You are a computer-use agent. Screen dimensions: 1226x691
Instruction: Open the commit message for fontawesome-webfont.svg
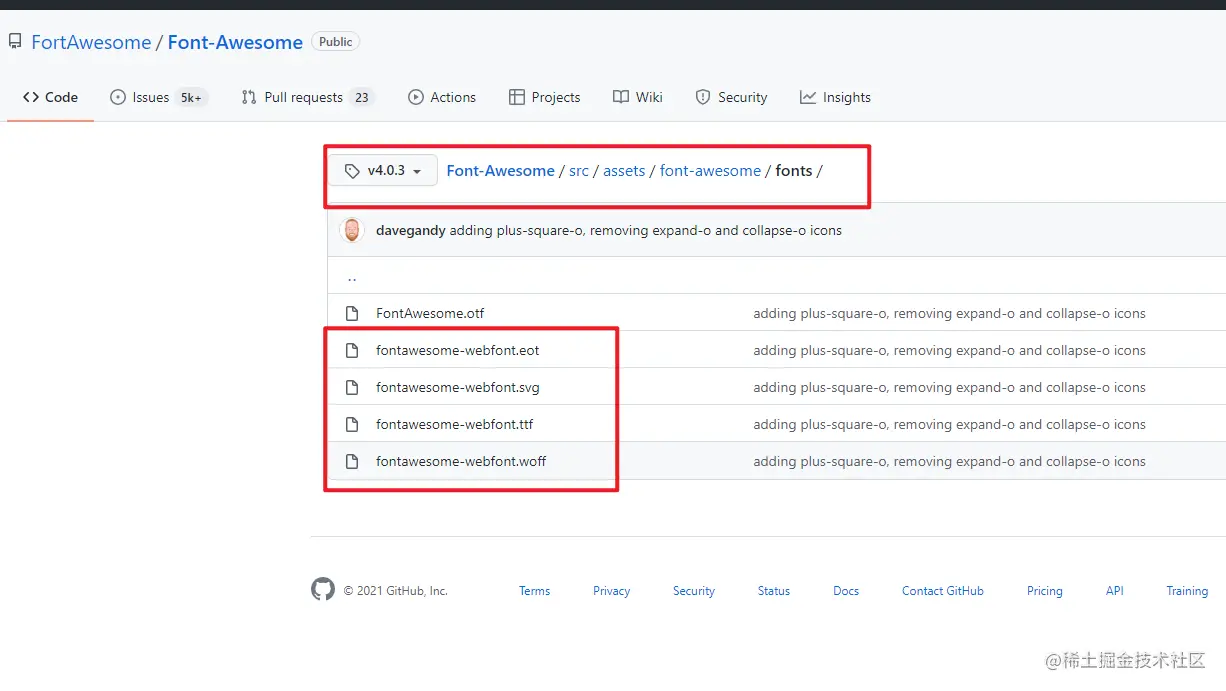point(949,387)
